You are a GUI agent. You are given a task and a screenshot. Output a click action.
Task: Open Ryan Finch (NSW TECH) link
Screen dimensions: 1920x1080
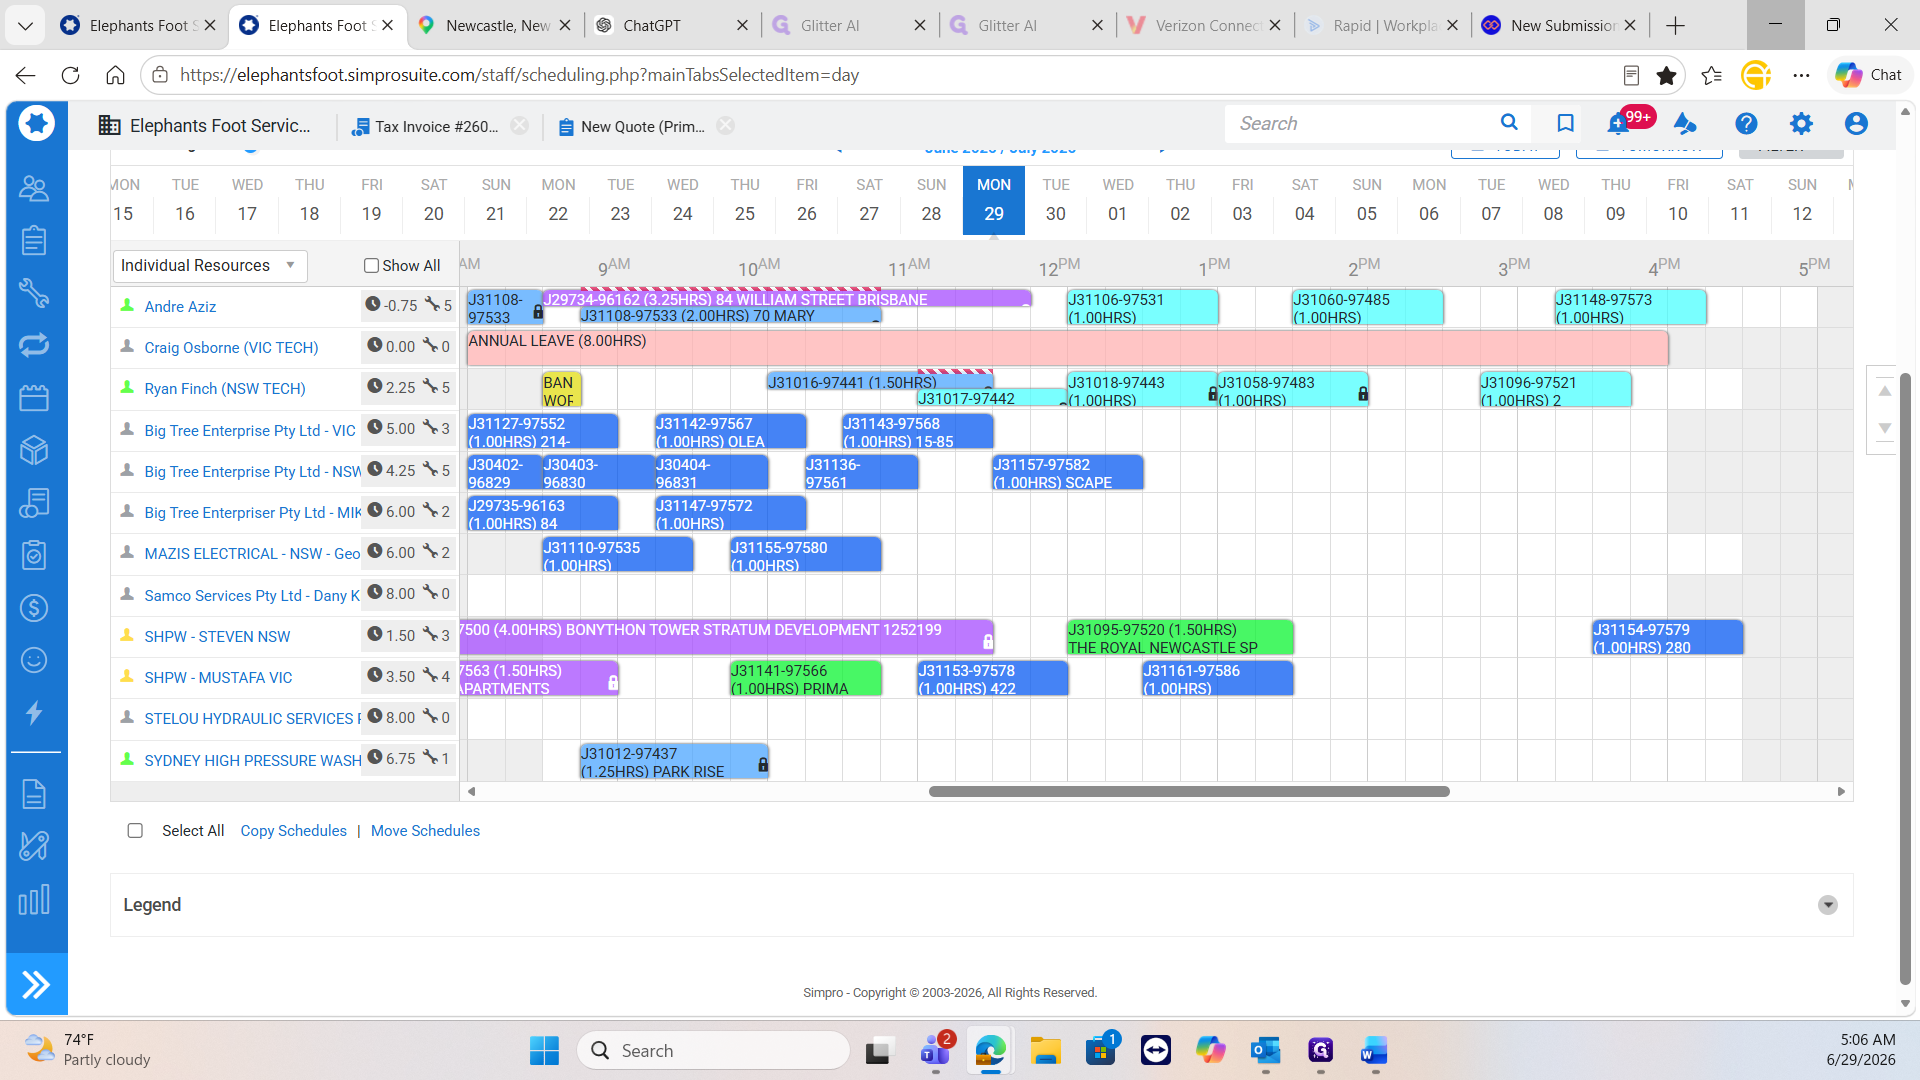coord(225,389)
